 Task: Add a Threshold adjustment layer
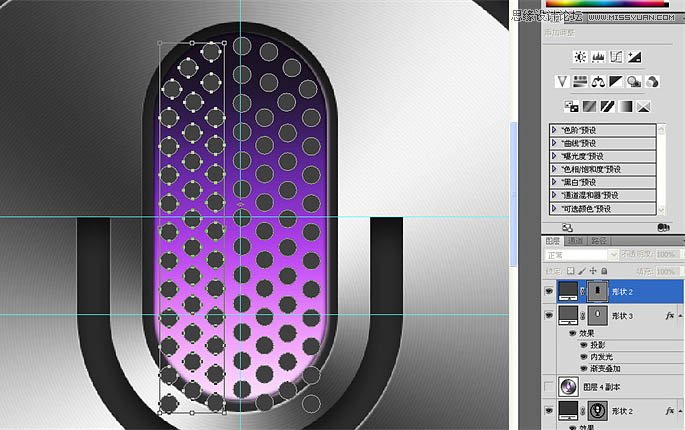pos(607,106)
